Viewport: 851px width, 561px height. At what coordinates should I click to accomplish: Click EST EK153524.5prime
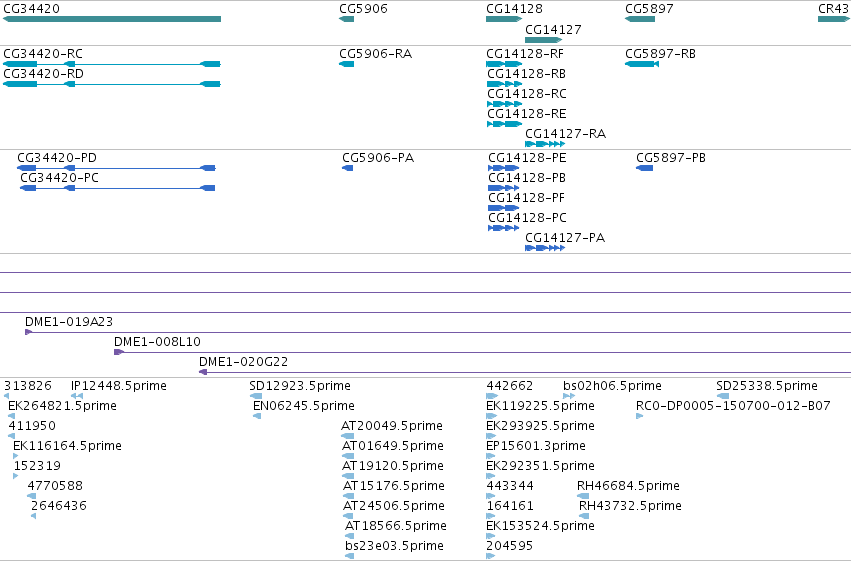[x=490, y=537]
